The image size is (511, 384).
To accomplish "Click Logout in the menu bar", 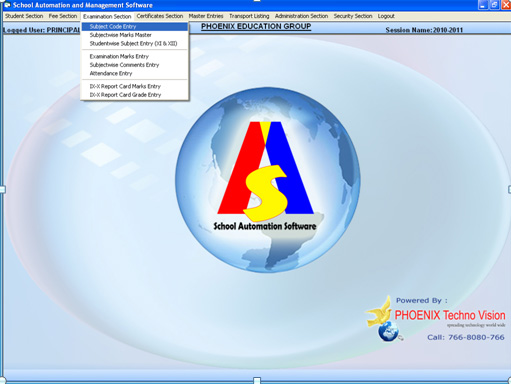I will pos(386,16).
